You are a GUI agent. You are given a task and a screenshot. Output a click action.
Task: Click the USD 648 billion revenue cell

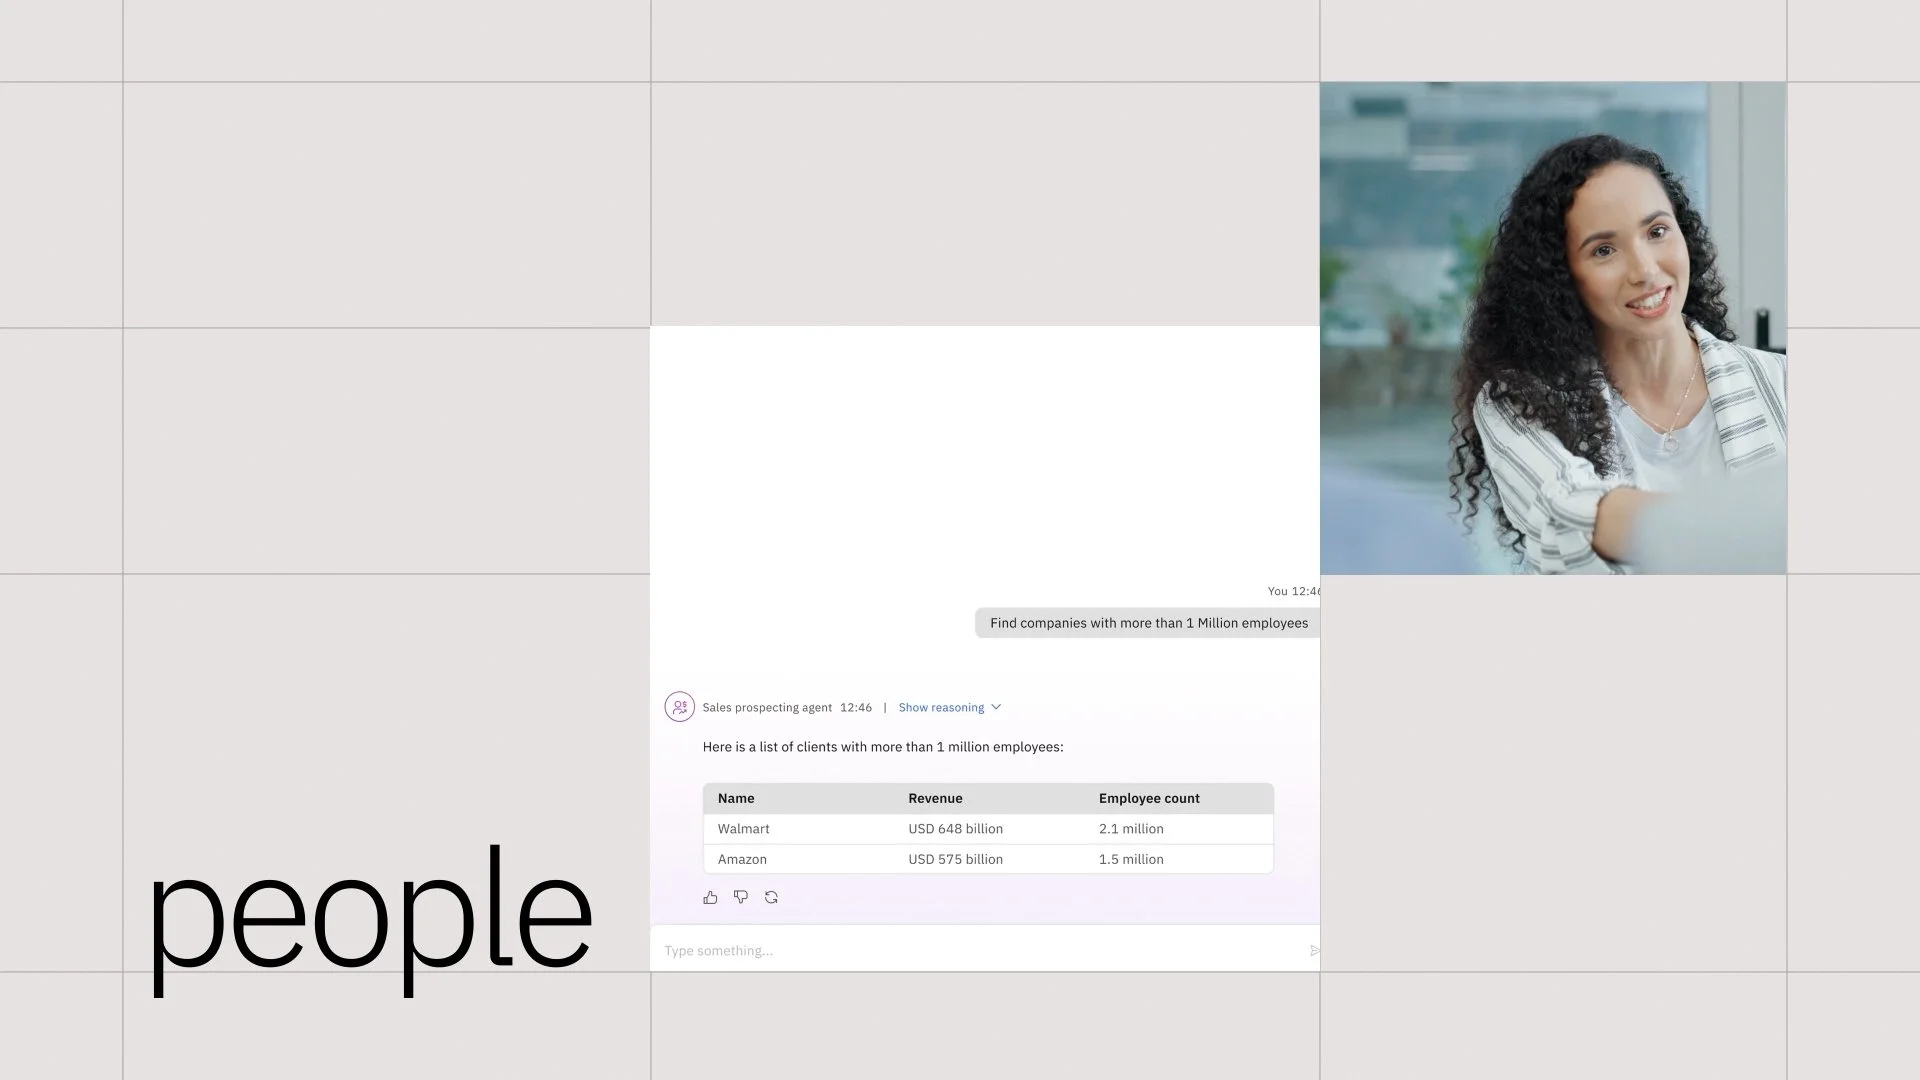coord(955,829)
